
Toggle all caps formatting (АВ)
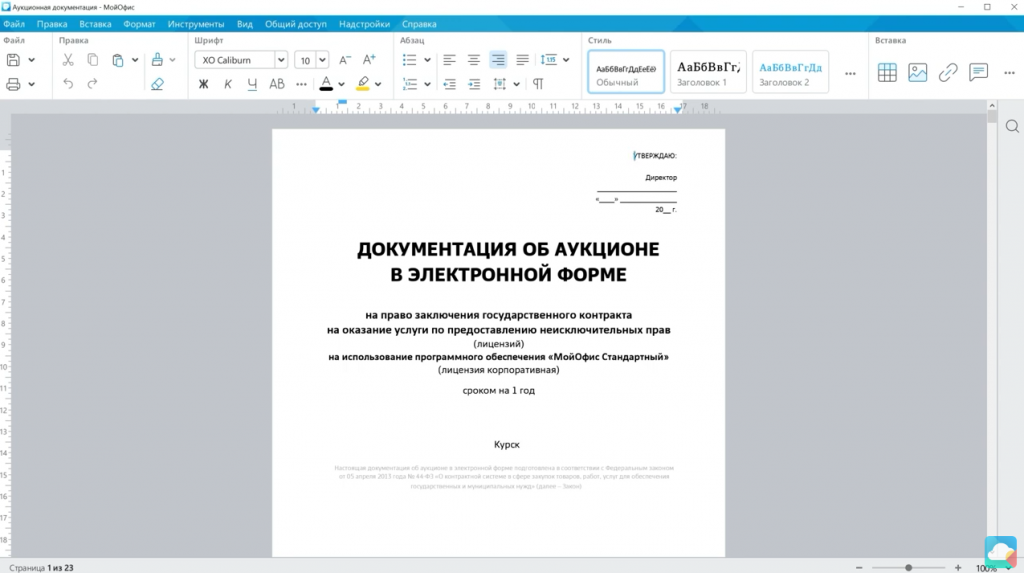pyautogui.click(x=277, y=84)
